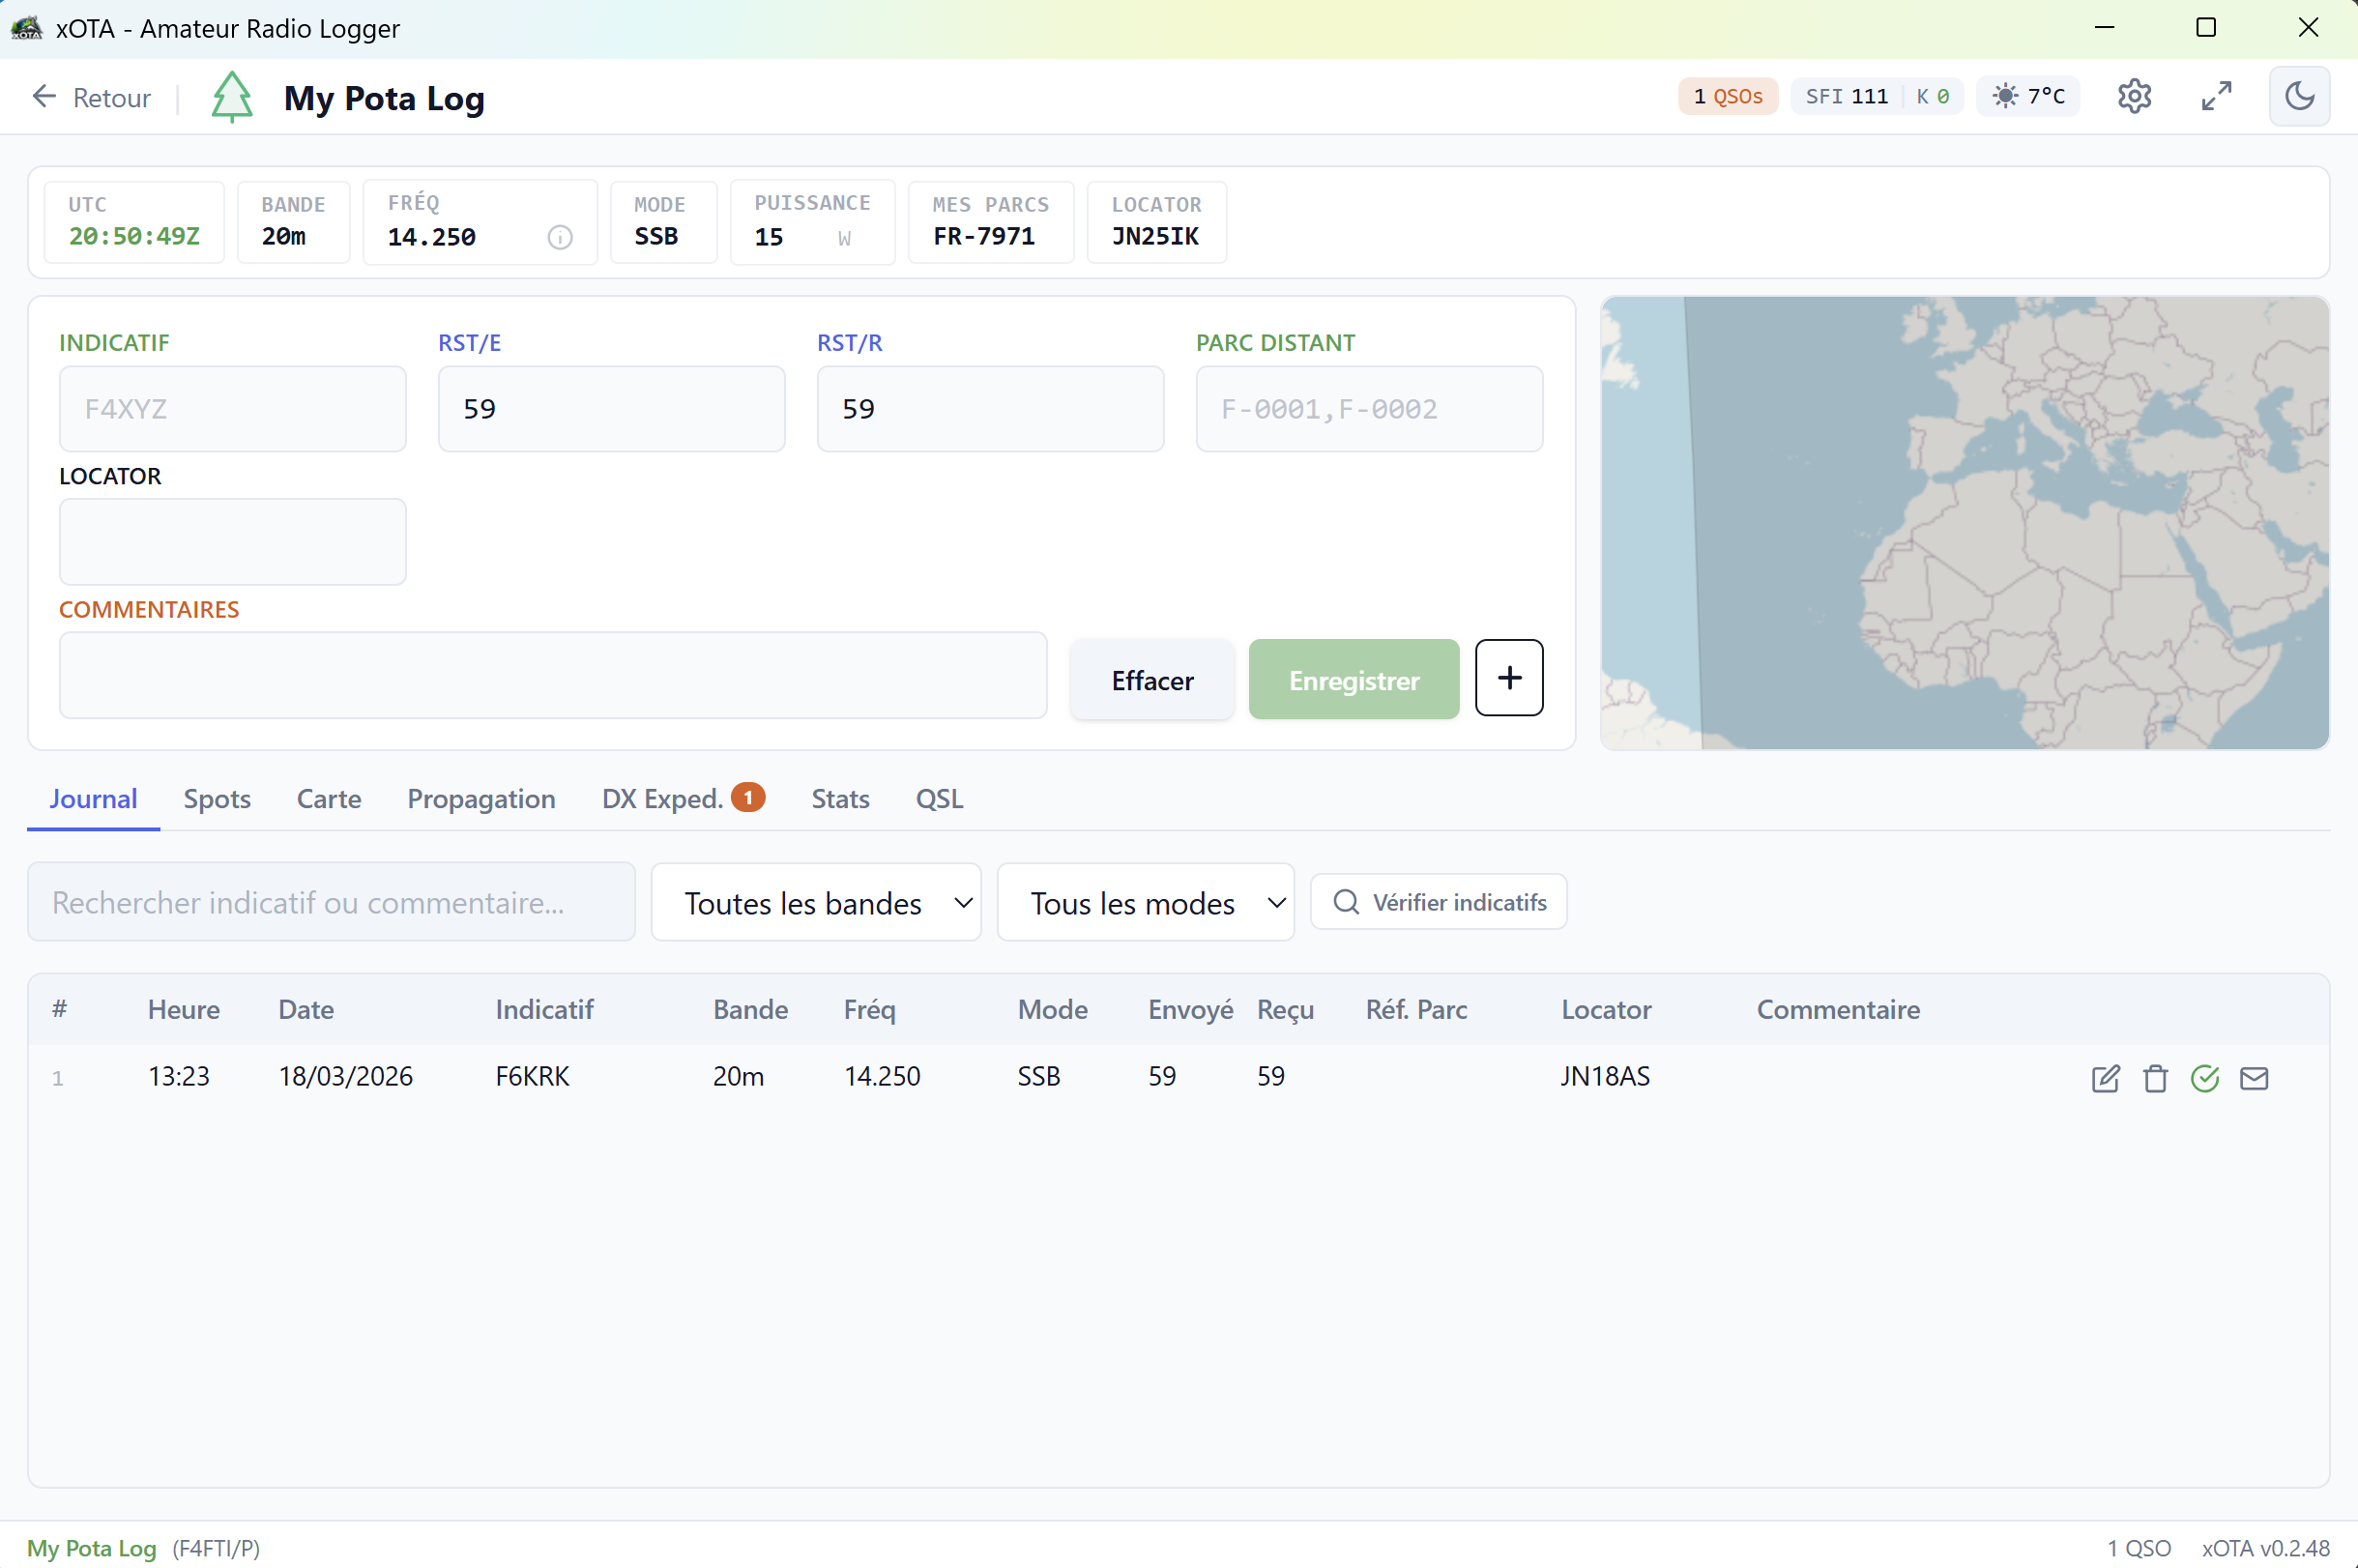Viewport: 2358px width, 1568px height.
Task: Click the xOTA v0.2.48 version text
Action: (2265, 1548)
